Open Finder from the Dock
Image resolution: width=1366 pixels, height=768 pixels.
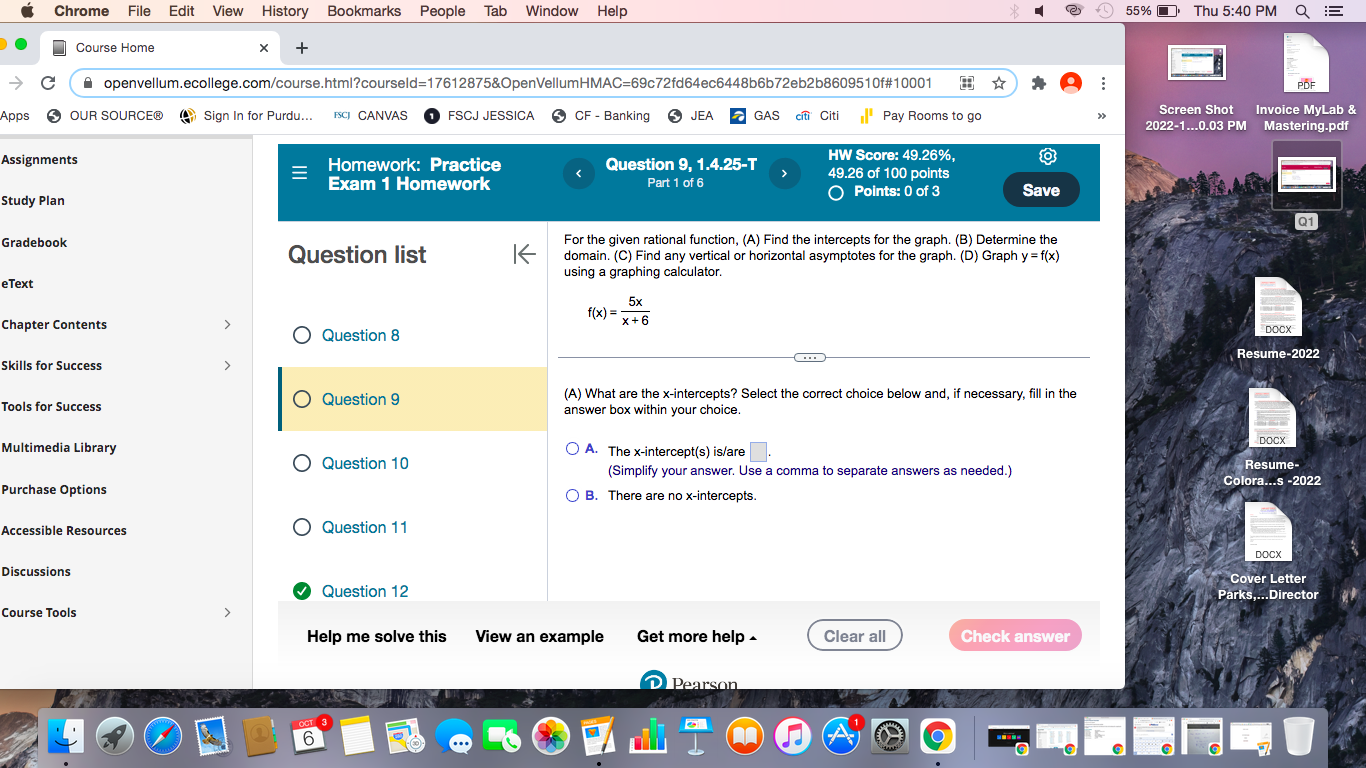67,737
